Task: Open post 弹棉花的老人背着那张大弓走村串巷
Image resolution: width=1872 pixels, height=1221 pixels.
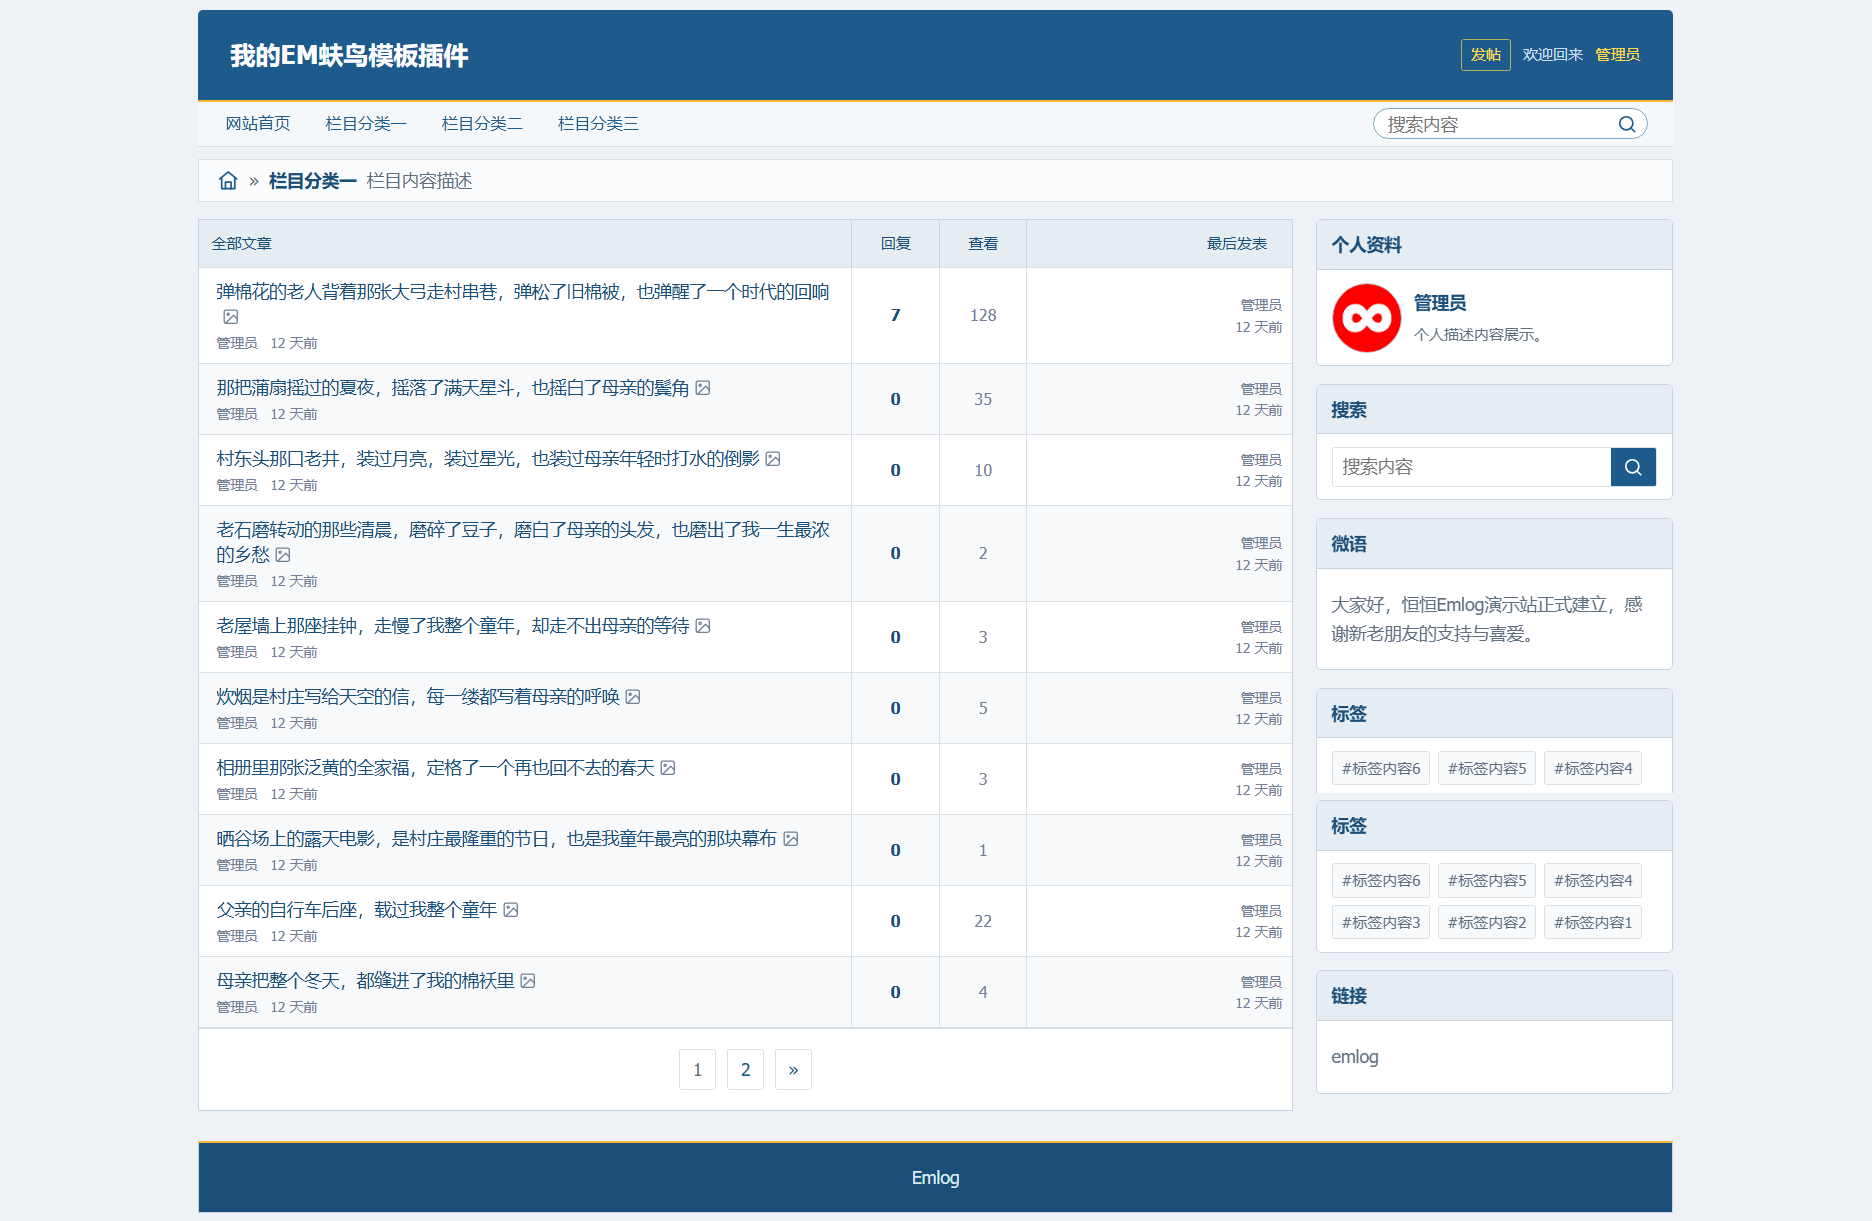Action: pos(523,292)
